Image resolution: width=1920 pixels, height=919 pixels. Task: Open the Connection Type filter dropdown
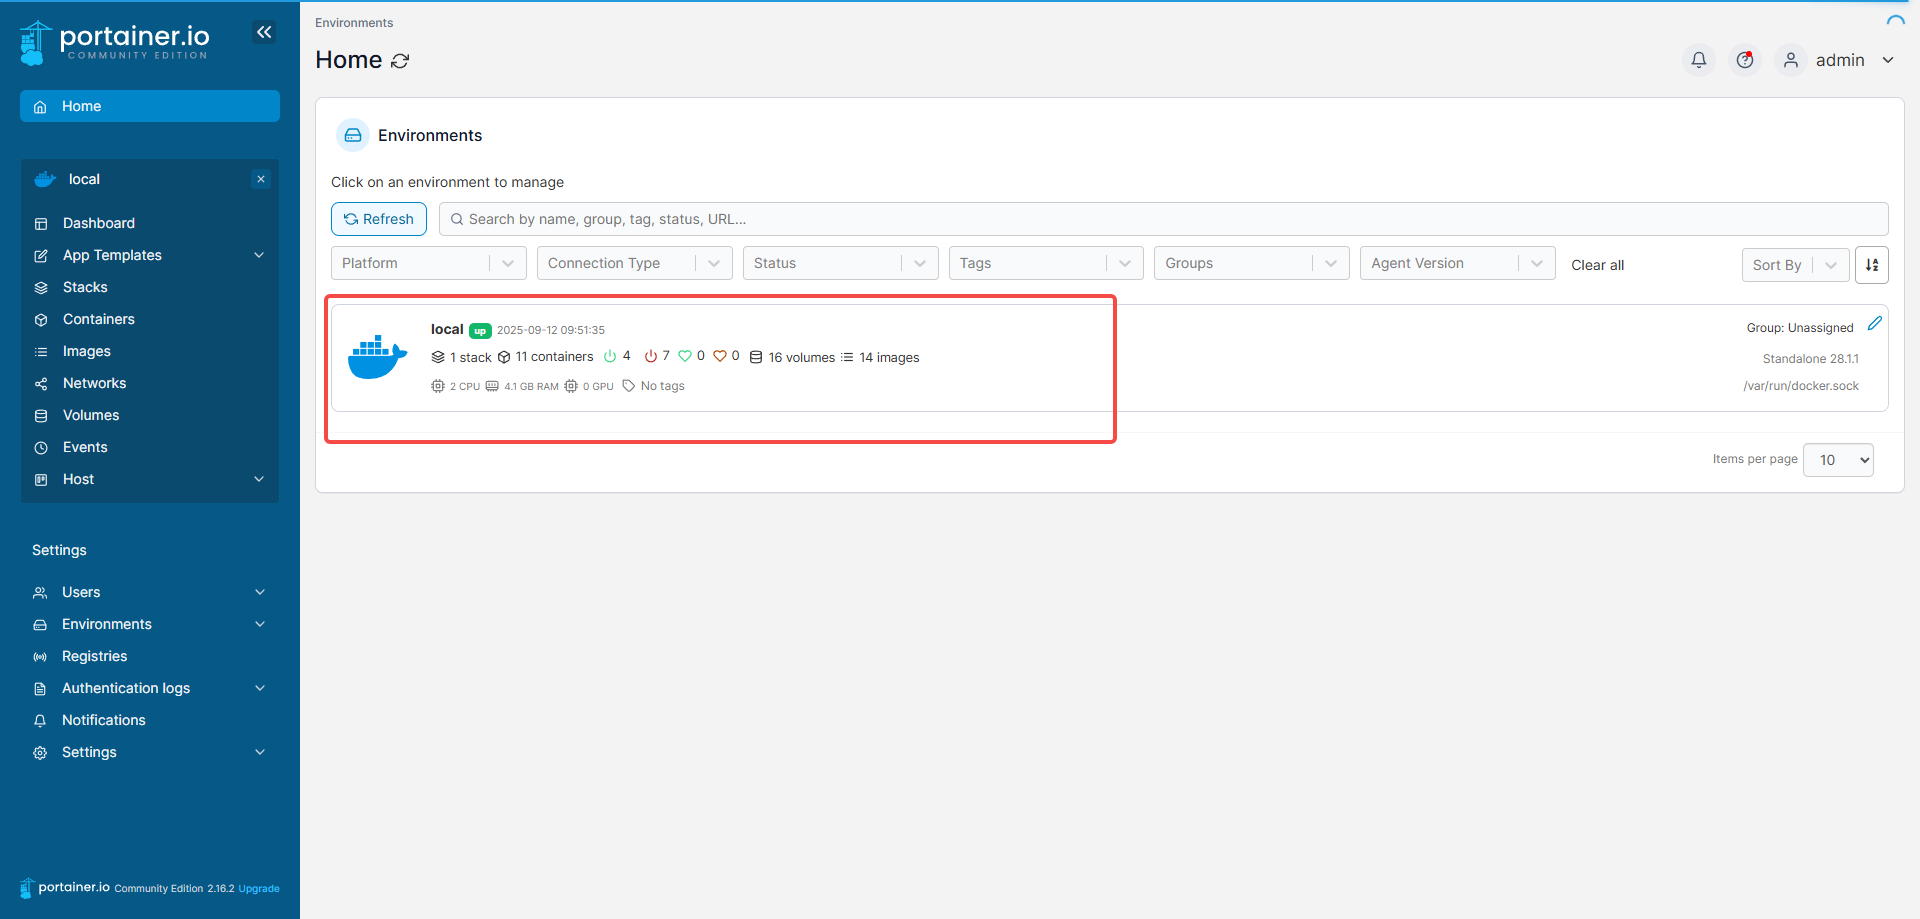tap(635, 263)
